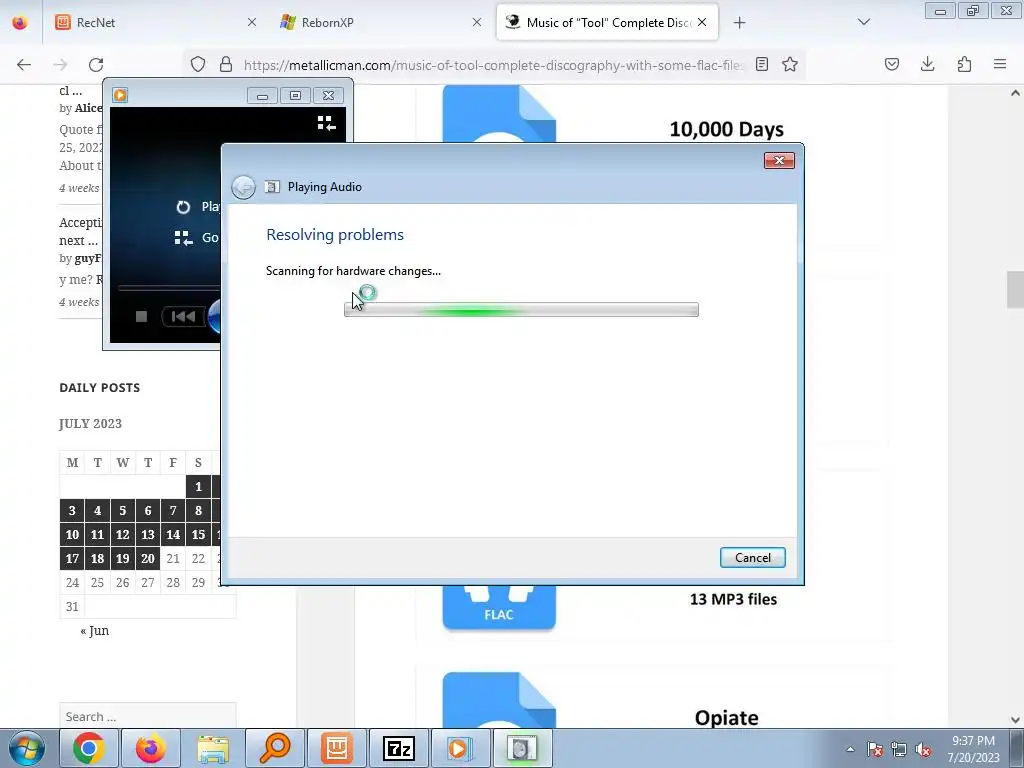1024x768 pixels.
Task: Close the Music of Tool tab
Action: 702,22
